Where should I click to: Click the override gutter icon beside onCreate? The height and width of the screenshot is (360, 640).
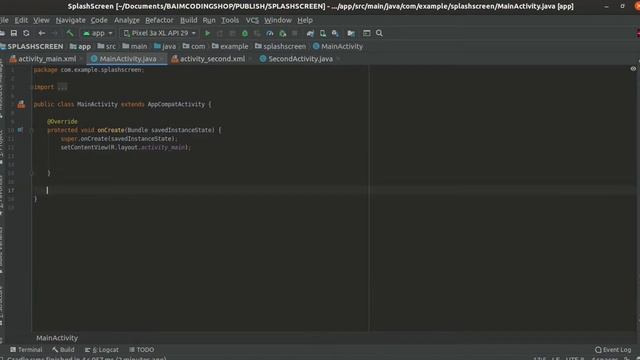[20, 130]
